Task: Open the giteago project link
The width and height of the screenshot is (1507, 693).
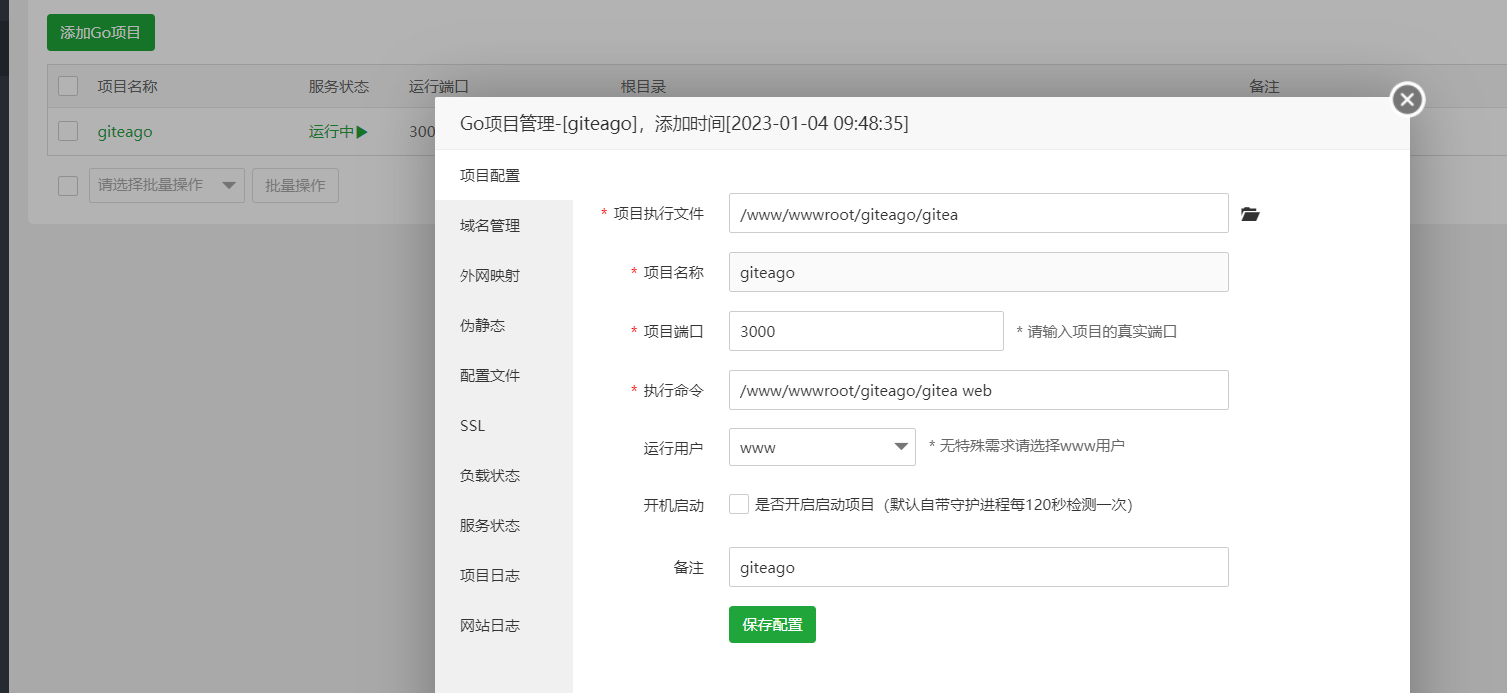Action: 124,131
